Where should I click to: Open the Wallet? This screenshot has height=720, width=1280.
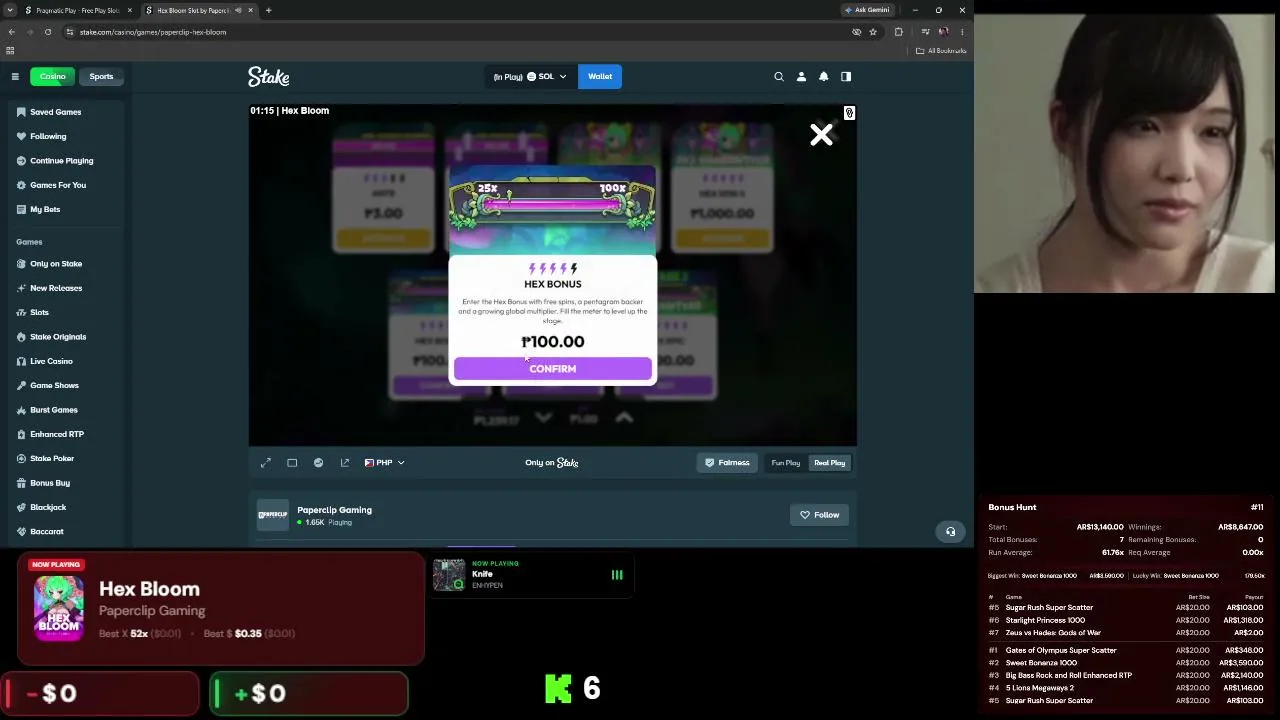(x=600, y=76)
